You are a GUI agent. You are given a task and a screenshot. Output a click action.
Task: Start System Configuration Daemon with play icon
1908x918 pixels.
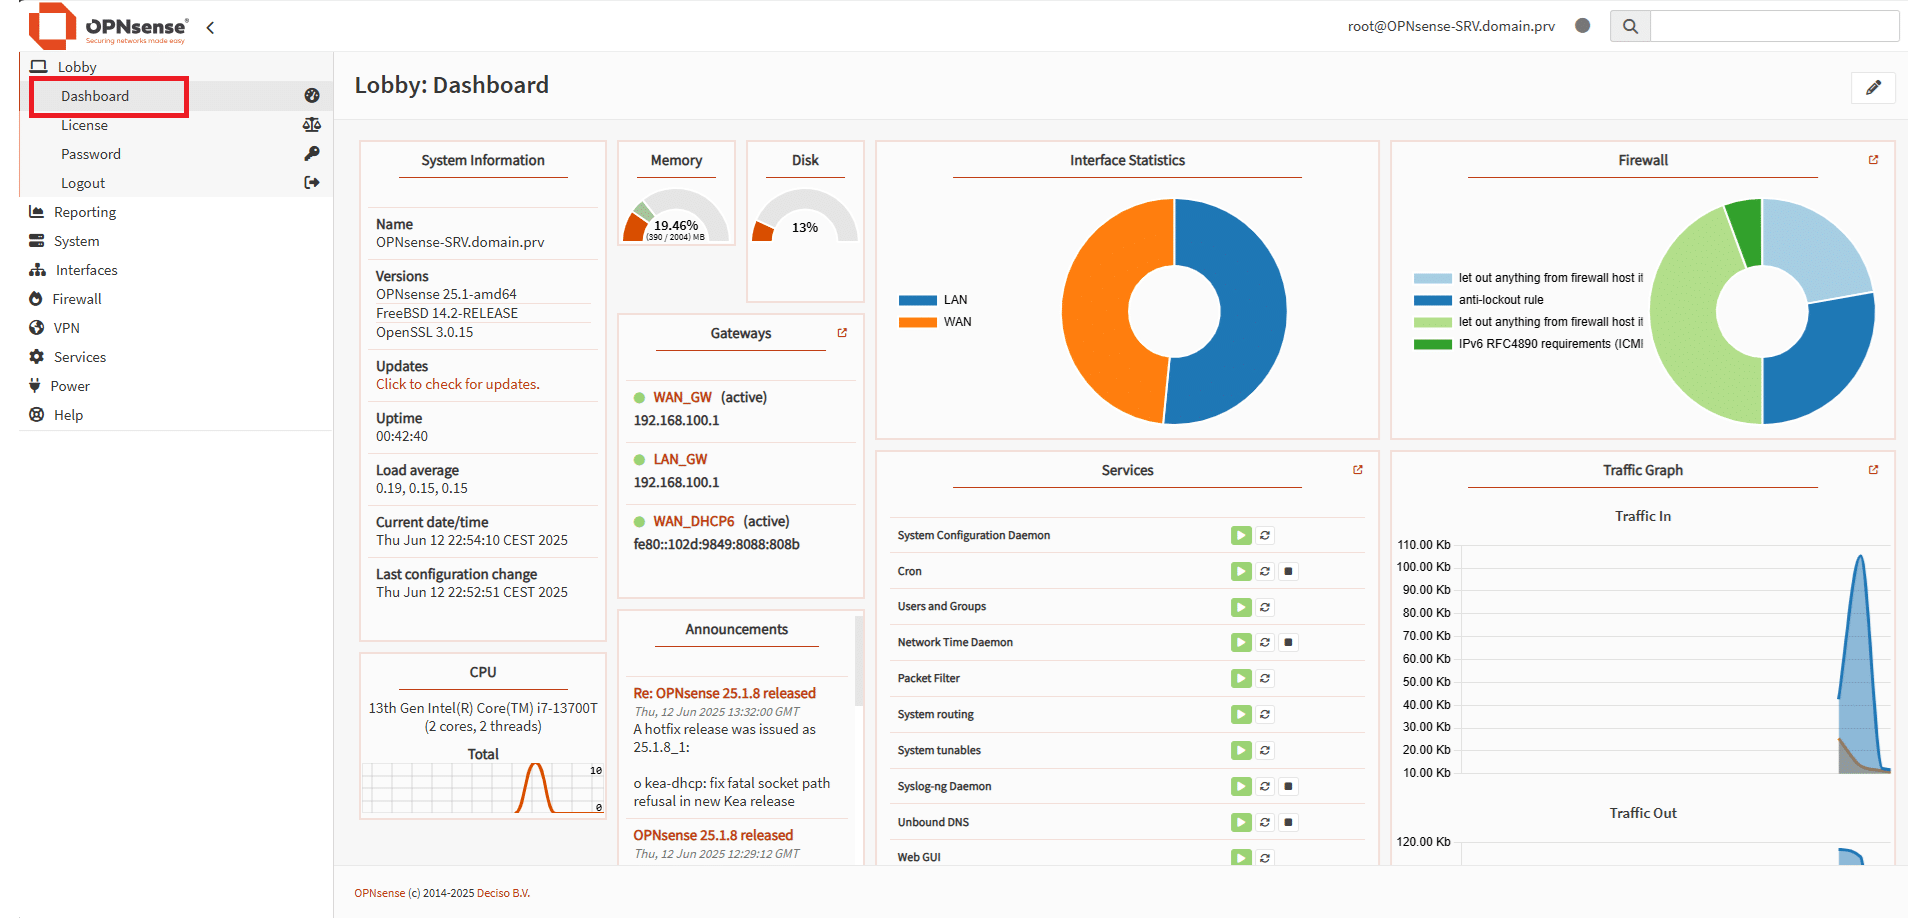(x=1241, y=536)
